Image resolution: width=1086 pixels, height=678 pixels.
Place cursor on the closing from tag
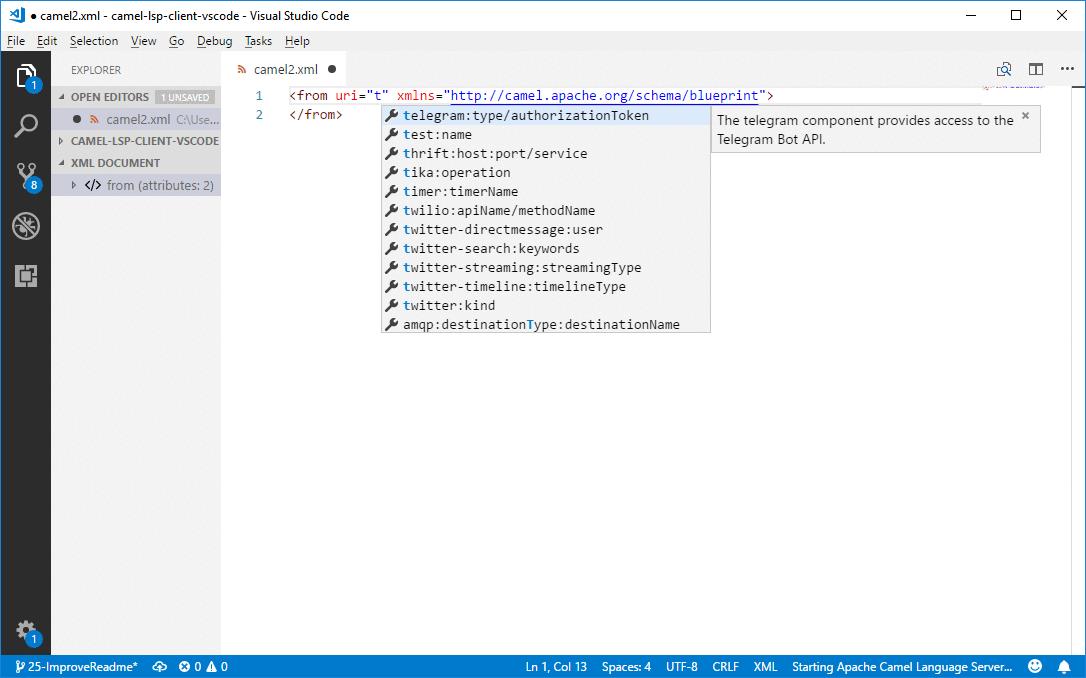pos(316,115)
